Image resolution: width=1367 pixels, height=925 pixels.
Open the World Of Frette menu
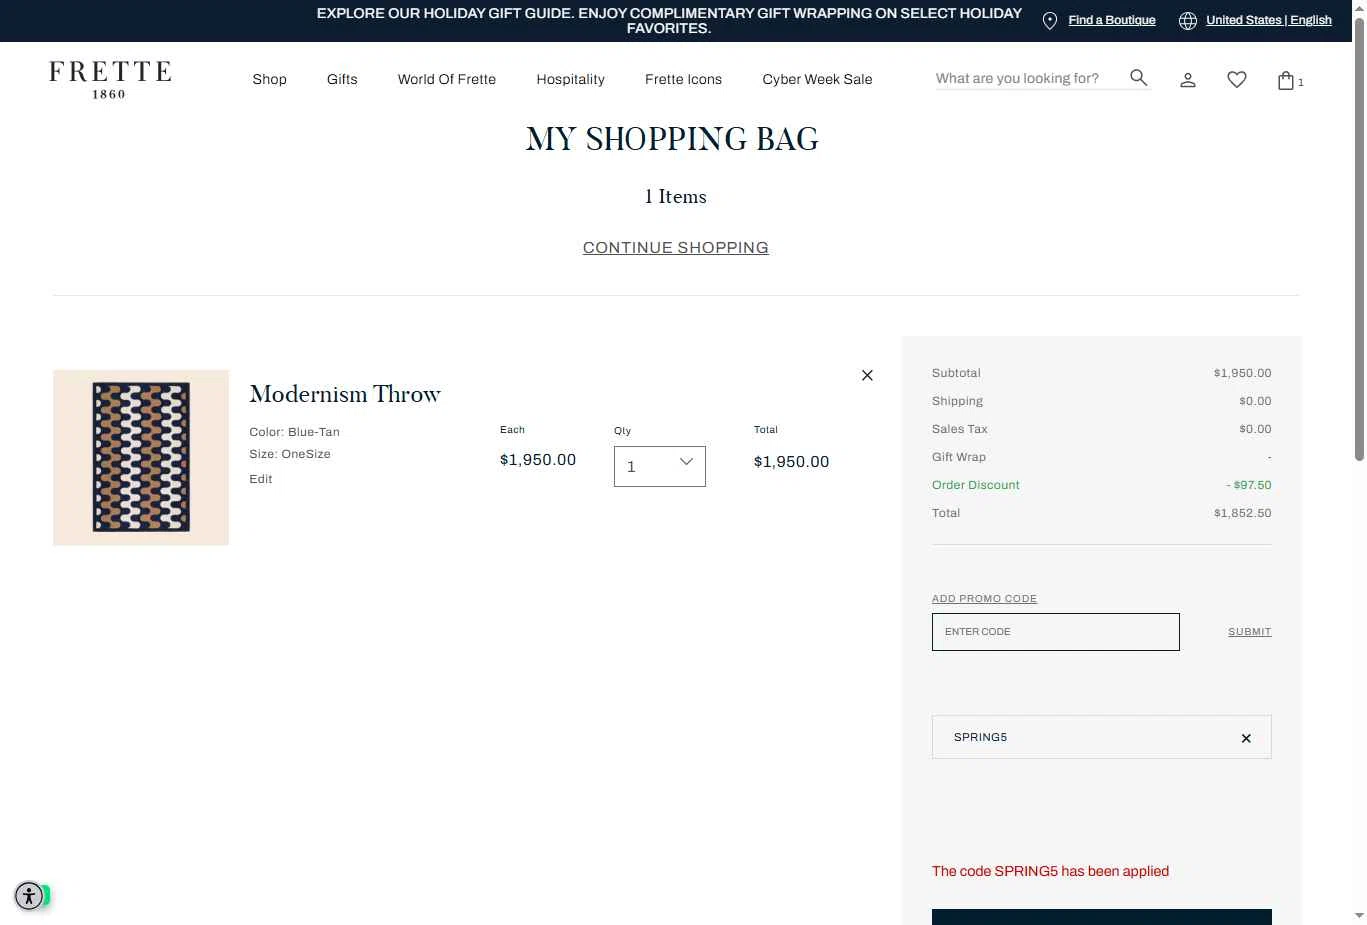coord(447,79)
